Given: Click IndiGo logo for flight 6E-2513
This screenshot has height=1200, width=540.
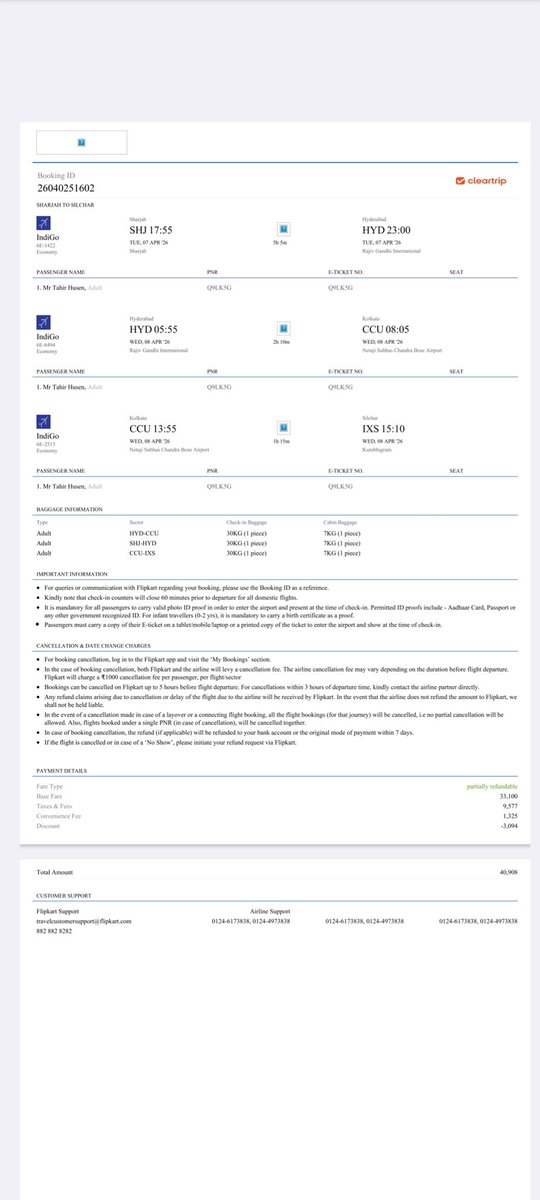Looking at the screenshot, I should tap(43, 422).
